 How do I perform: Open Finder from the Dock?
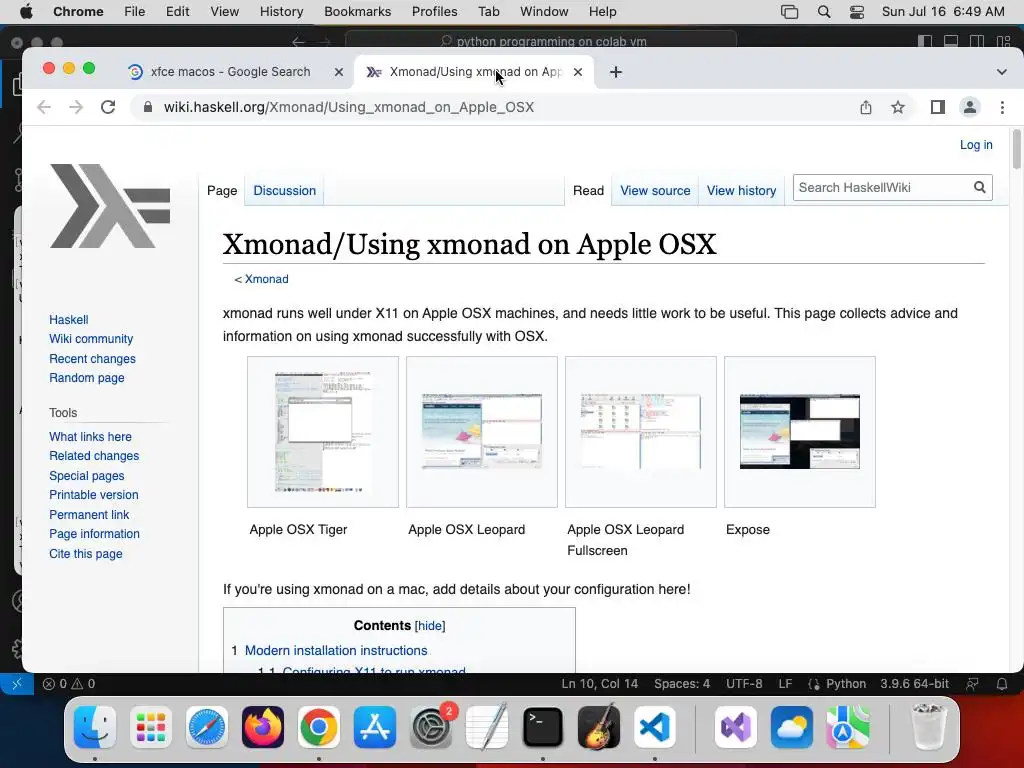pos(95,727)
